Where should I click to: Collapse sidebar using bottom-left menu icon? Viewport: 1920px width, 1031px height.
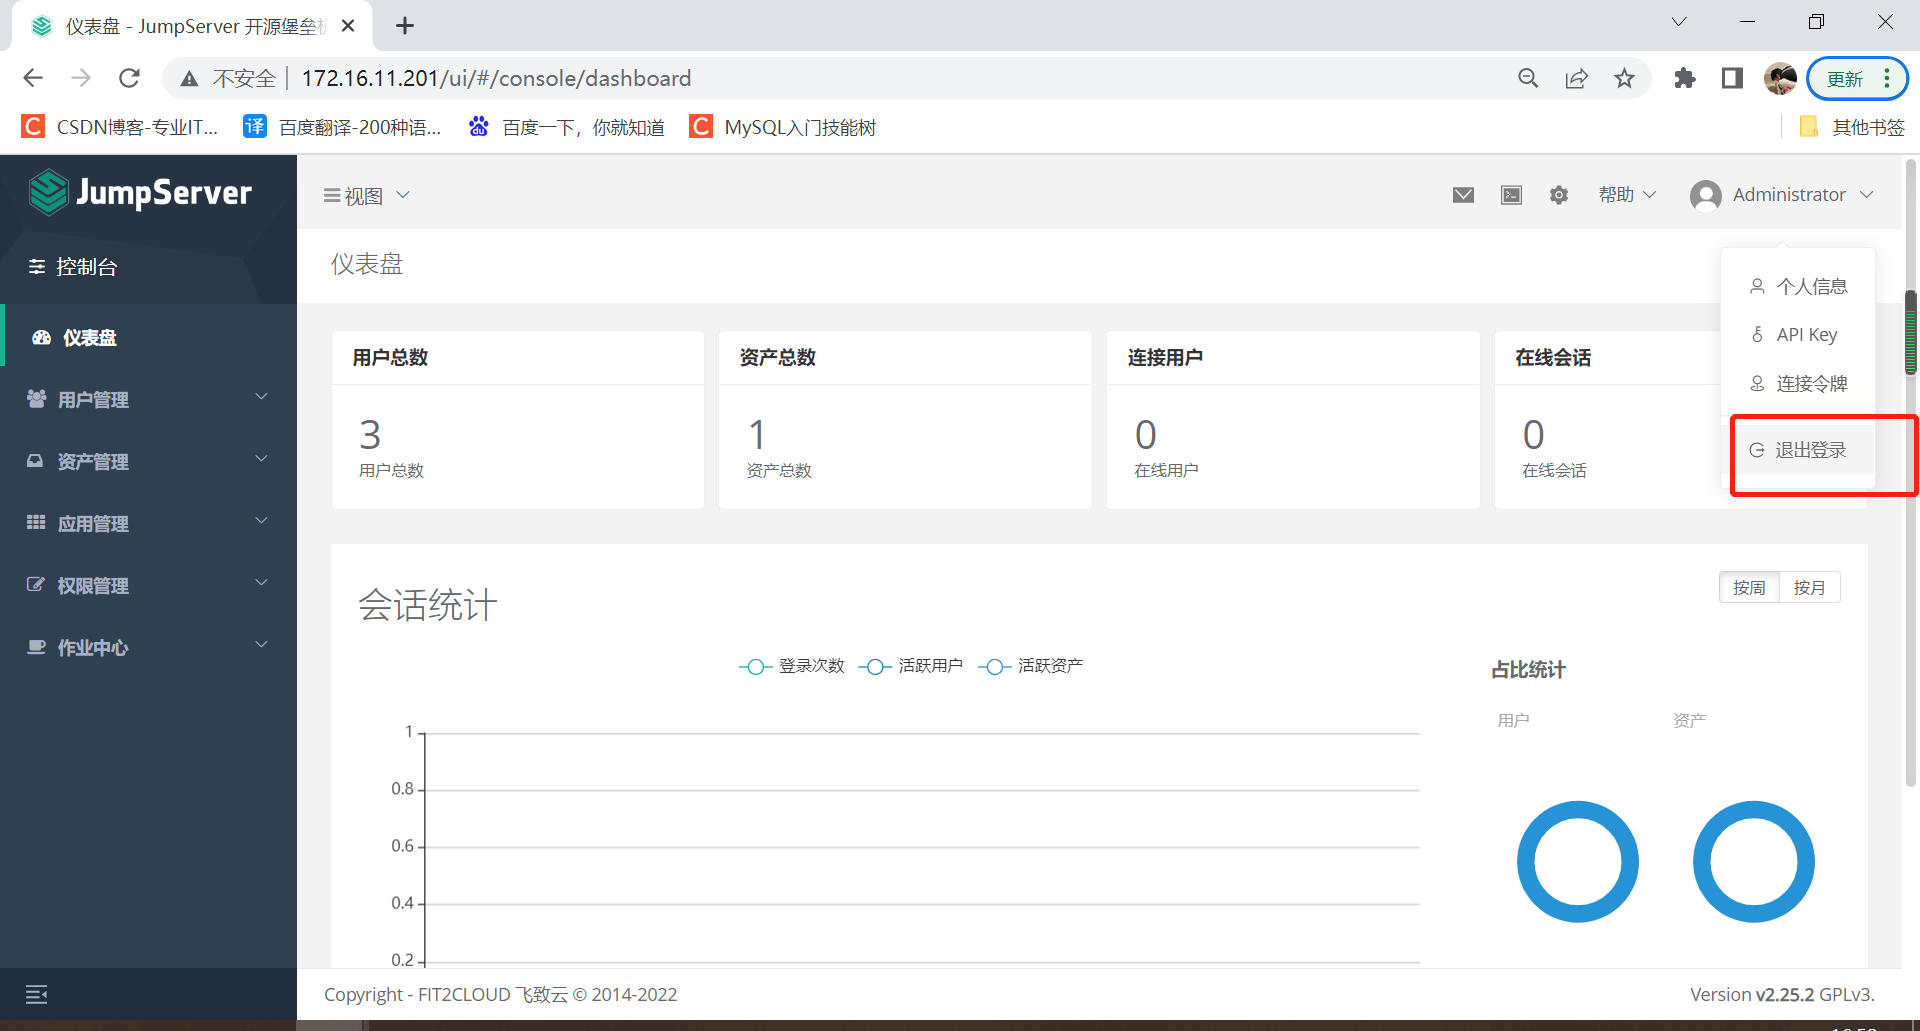[37, 994]
